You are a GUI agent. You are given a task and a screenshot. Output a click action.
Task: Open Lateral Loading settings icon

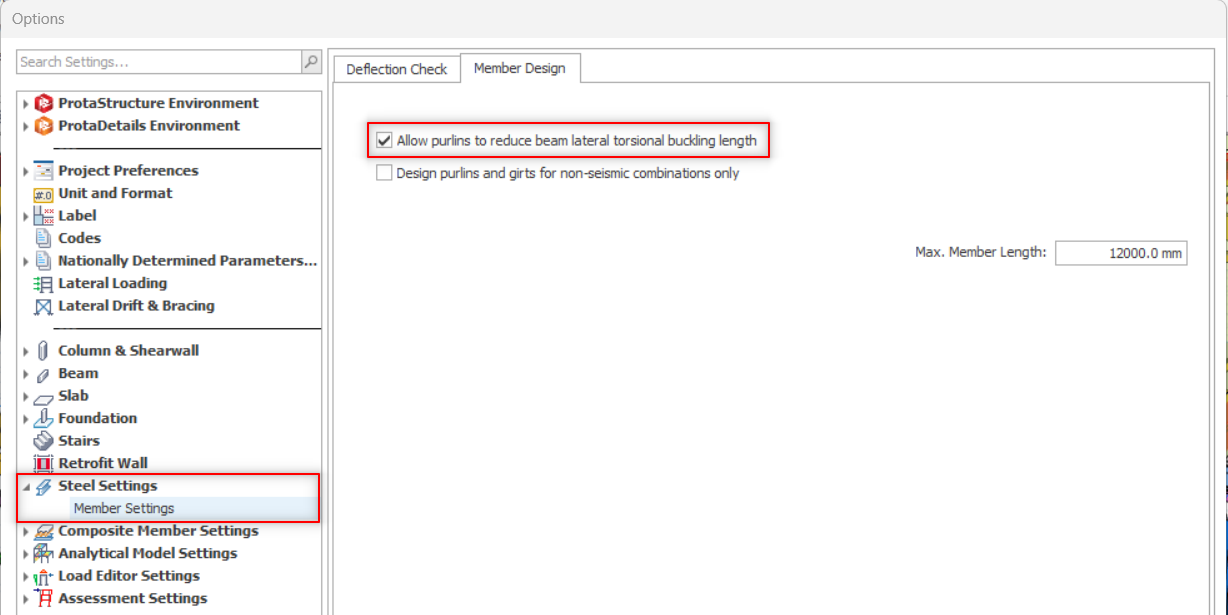pyautogui.click(x=43, y=284)
